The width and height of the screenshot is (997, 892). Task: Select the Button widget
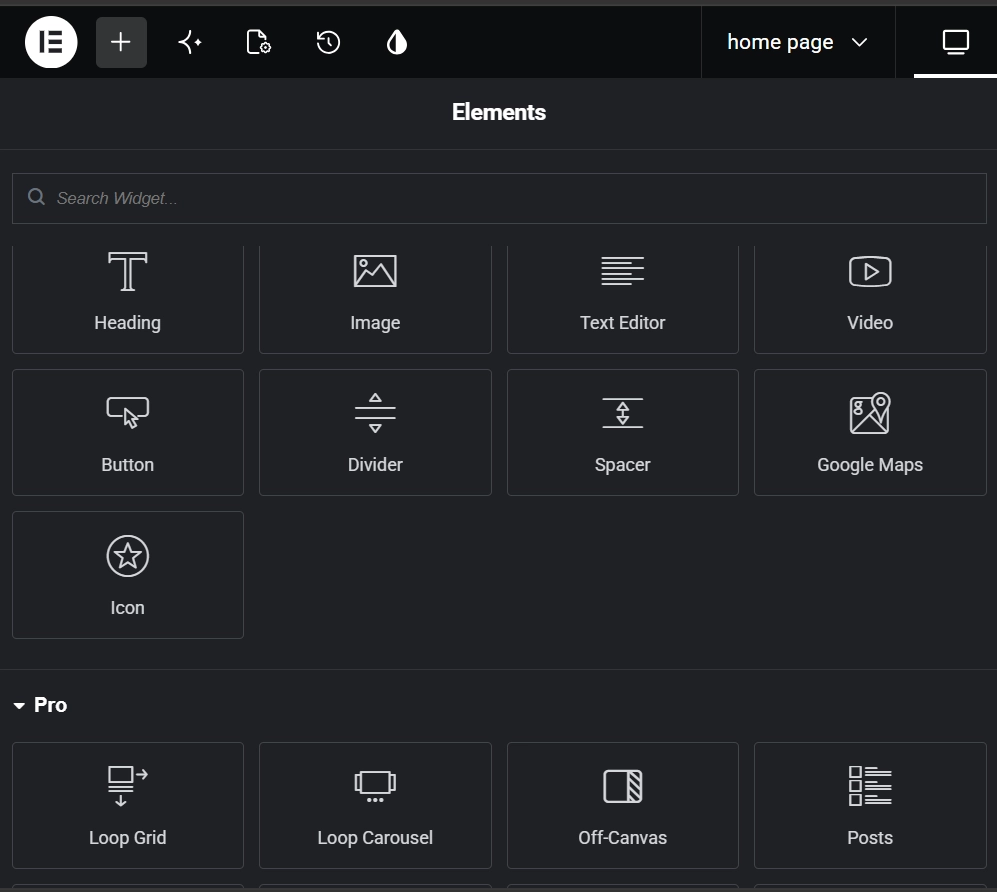tap(128, 432)
